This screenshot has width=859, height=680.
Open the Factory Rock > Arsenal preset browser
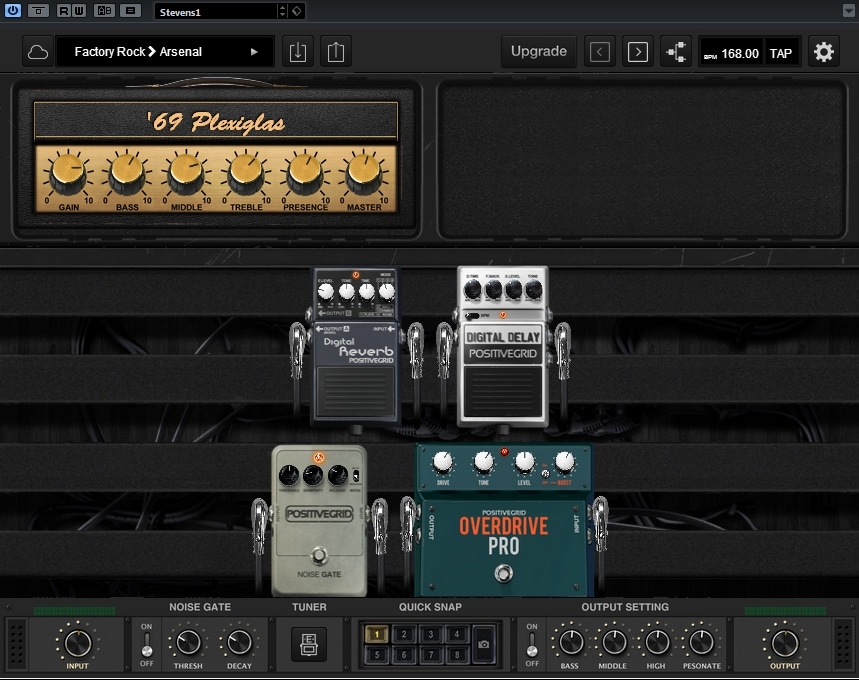[164, 52]
